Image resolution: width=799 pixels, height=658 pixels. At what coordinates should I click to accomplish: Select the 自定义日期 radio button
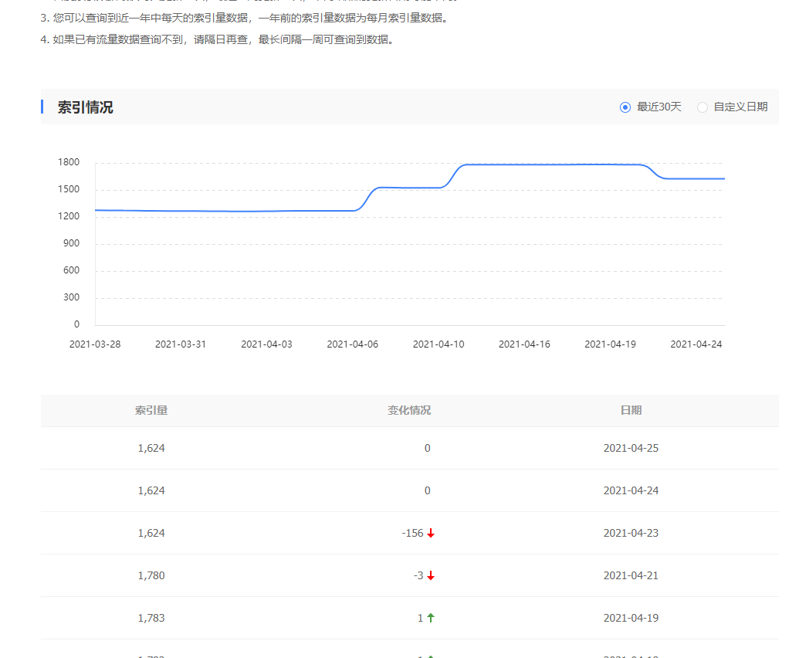pos(703,107)
